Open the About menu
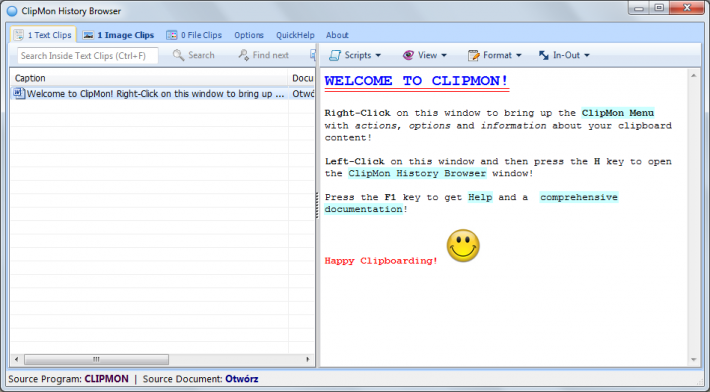 point(337,35)
